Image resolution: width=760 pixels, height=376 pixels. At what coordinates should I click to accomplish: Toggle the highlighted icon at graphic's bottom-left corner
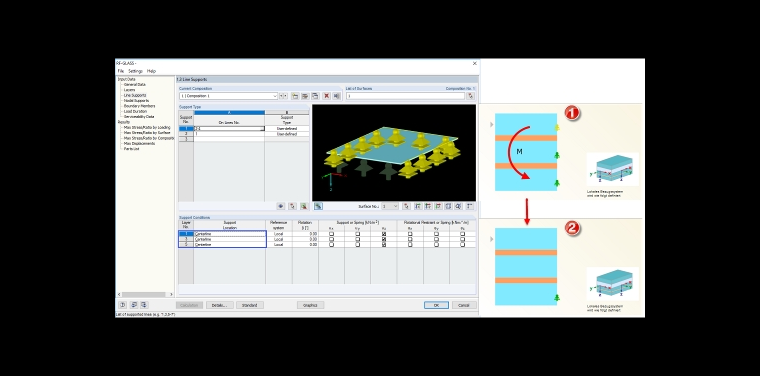click(318, 206)
